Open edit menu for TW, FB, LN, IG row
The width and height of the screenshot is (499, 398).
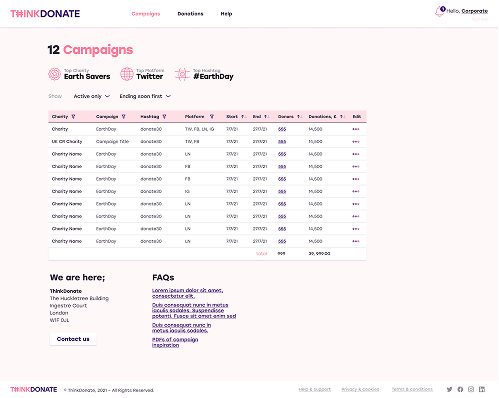click(356, 129)
